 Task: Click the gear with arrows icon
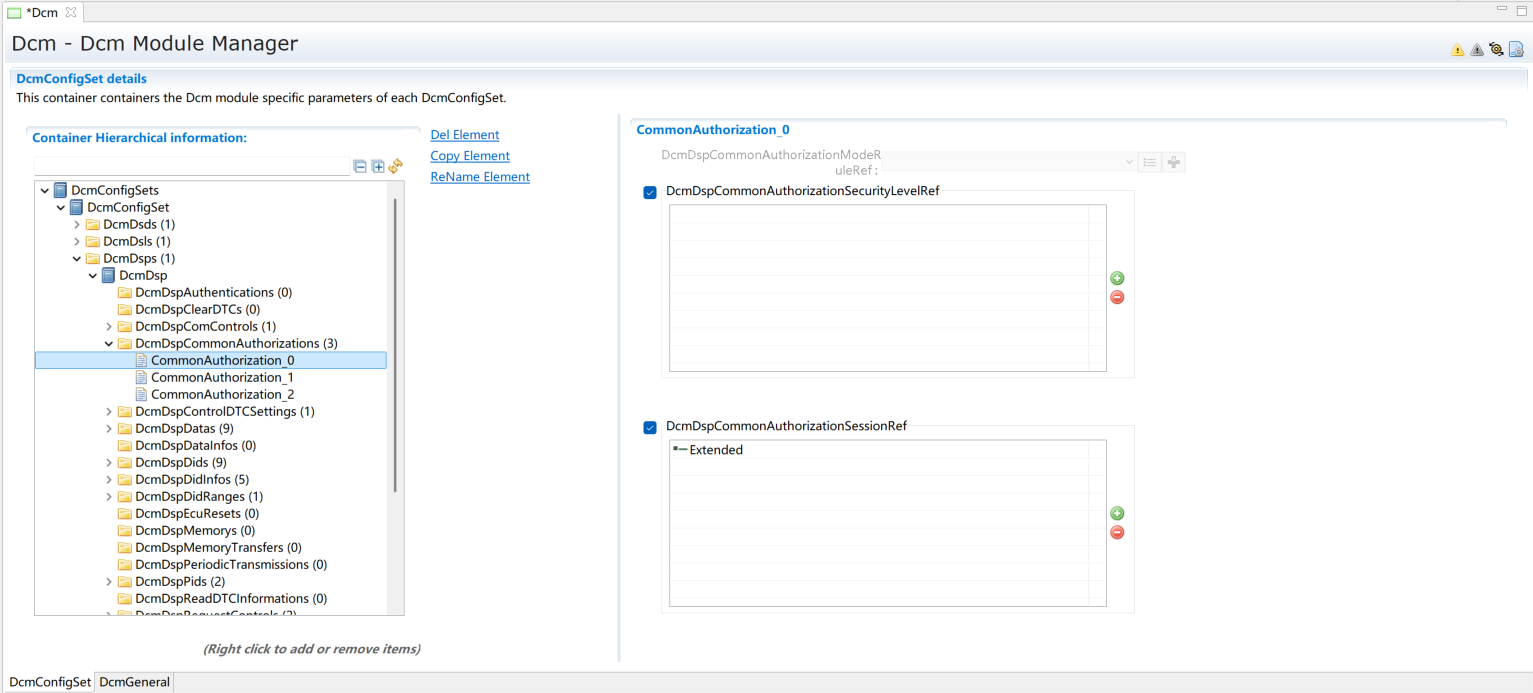point(1496,49)
